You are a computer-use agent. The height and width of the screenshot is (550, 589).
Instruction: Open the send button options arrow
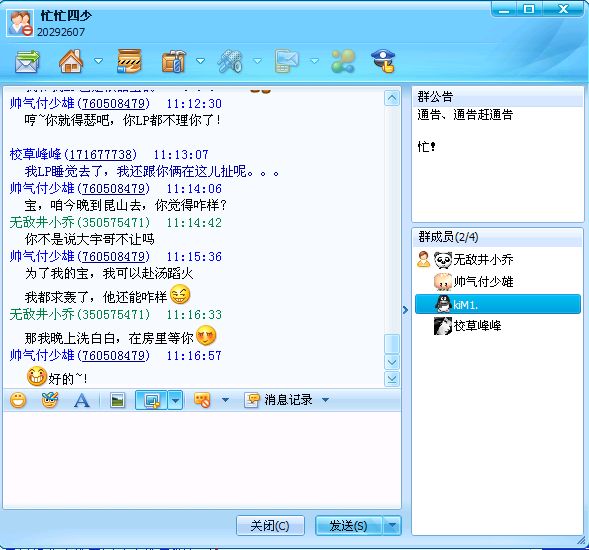pyautogui.click(x=392, y=525)
